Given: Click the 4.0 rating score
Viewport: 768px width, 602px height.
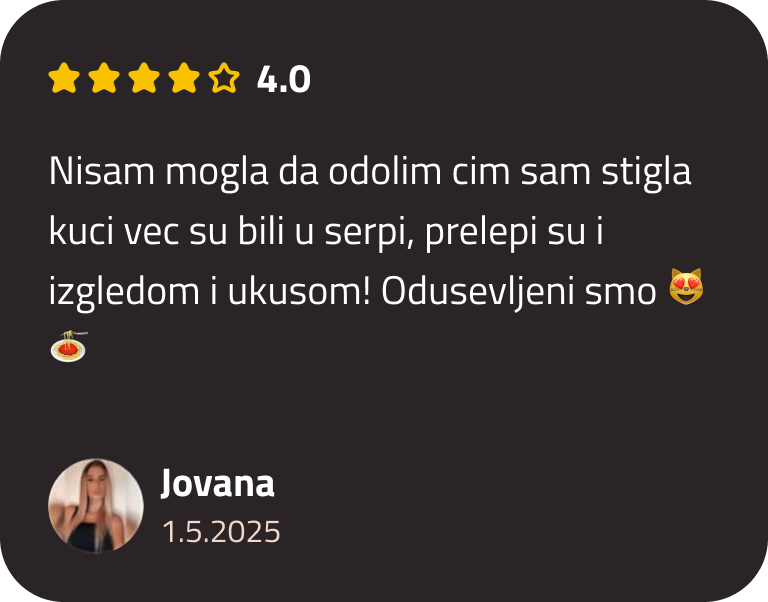Looking at the screenshot, I should point(284,79).
